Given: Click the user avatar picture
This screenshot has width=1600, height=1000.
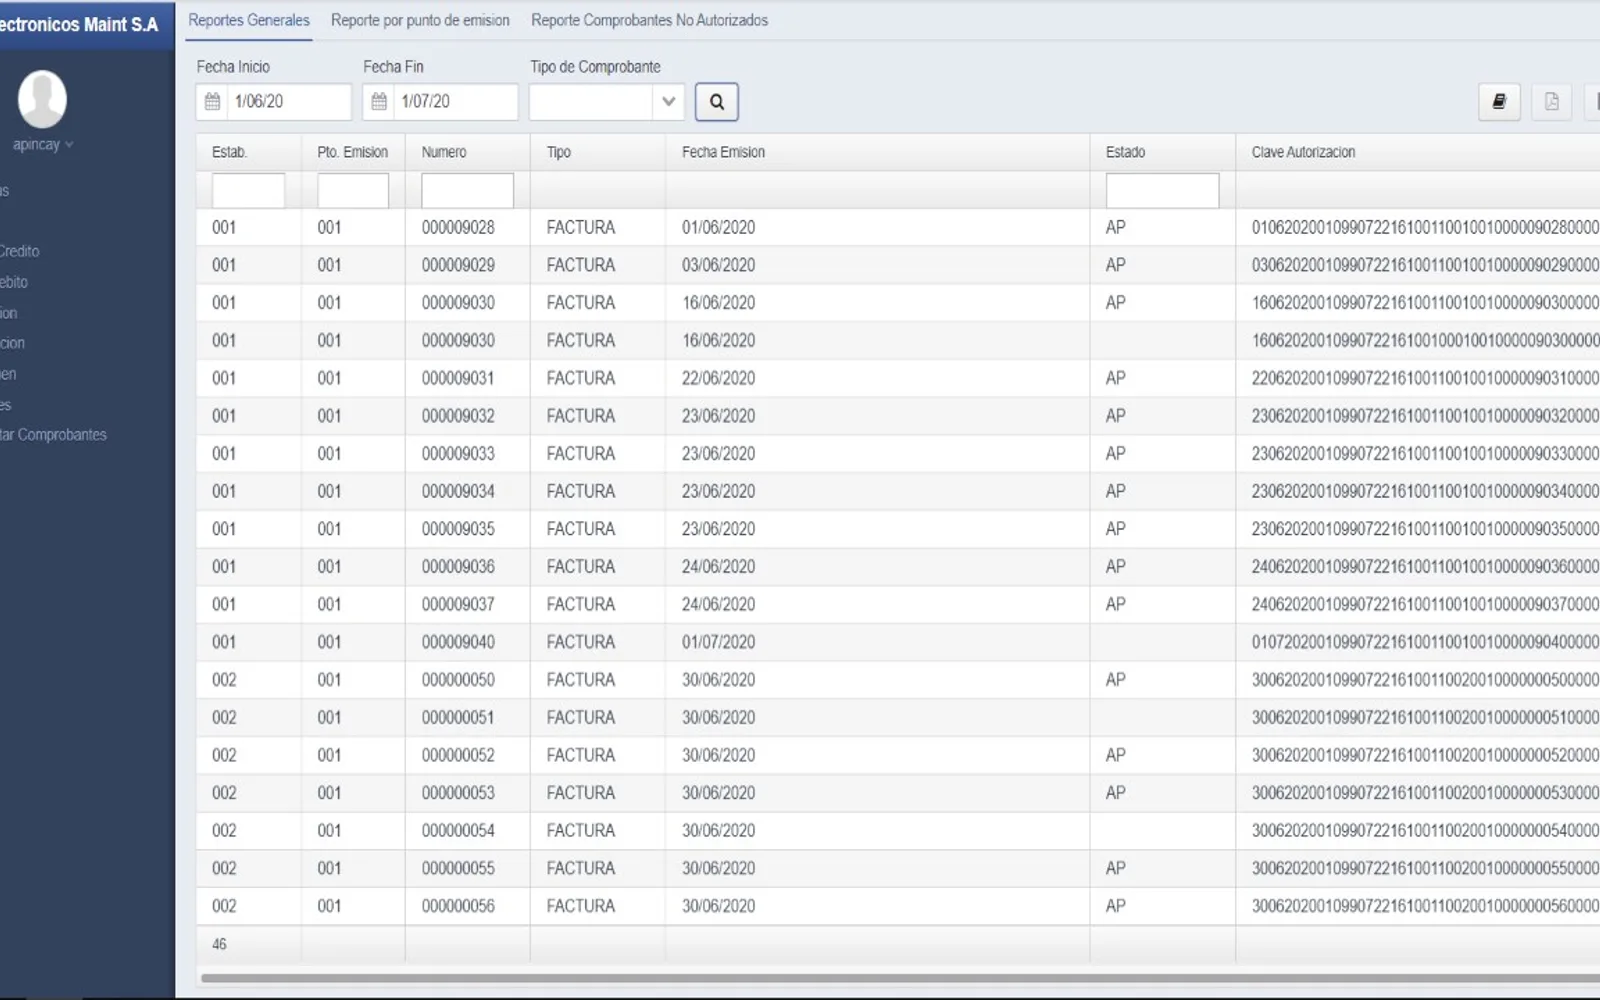Looking at the screenshot, I should [42, 99].
